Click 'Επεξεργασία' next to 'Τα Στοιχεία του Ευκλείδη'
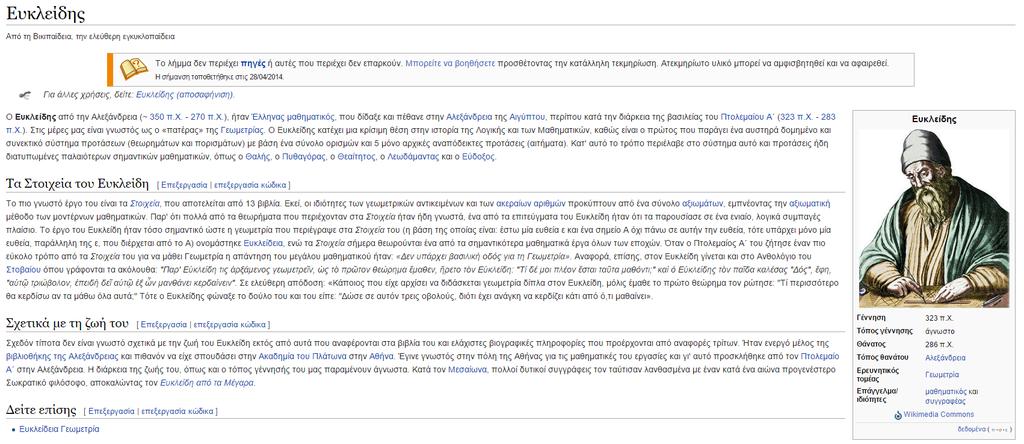The width and height of the screenshot is (1024, 444). tap(184, 185)
